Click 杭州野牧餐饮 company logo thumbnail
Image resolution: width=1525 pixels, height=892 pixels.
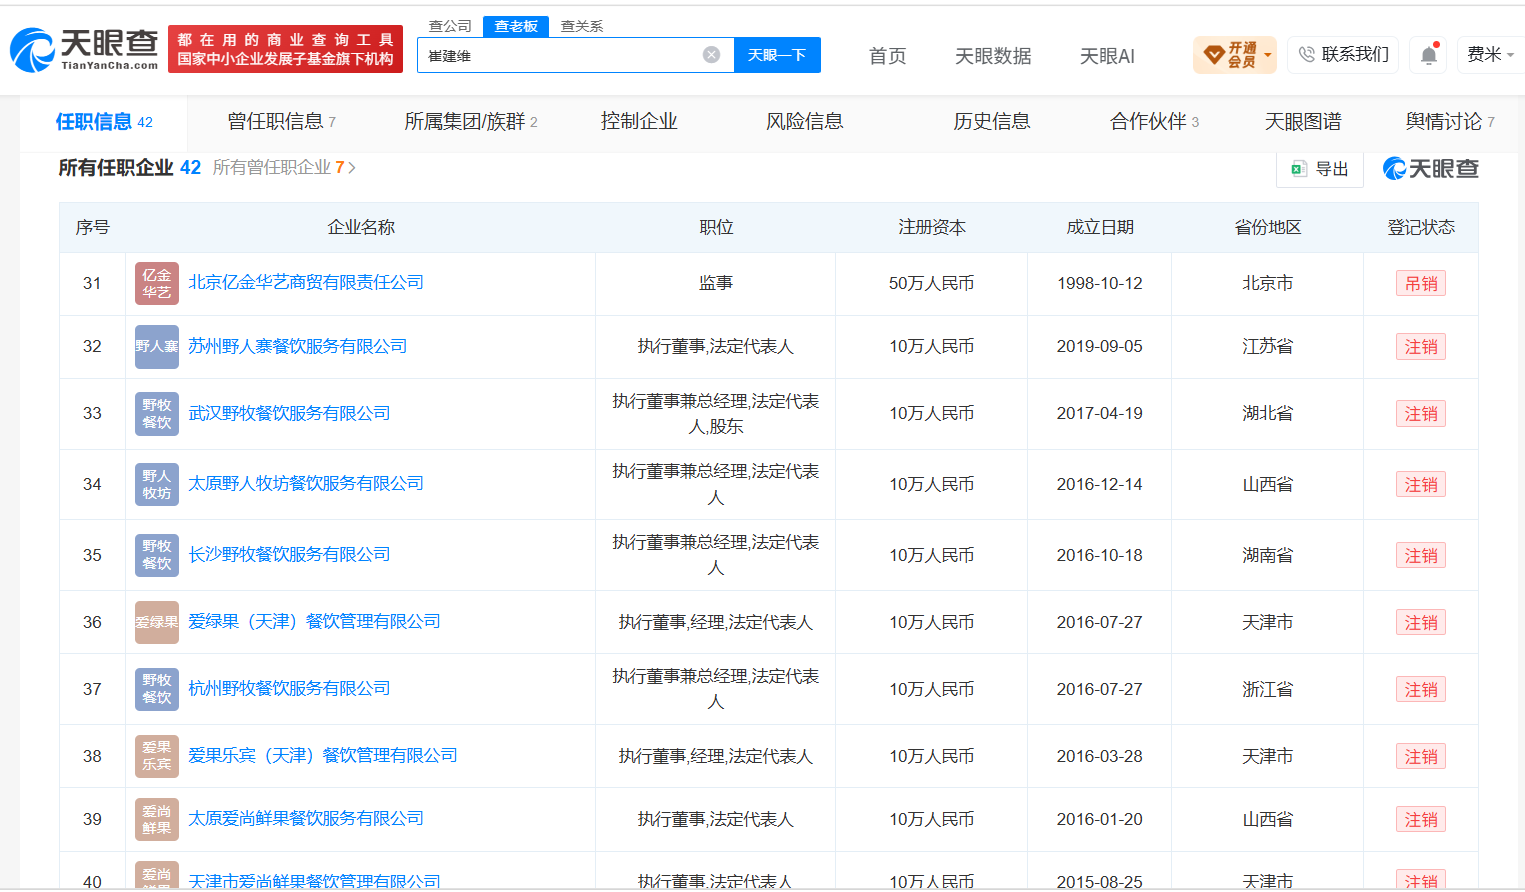click(x=157, y=689)
